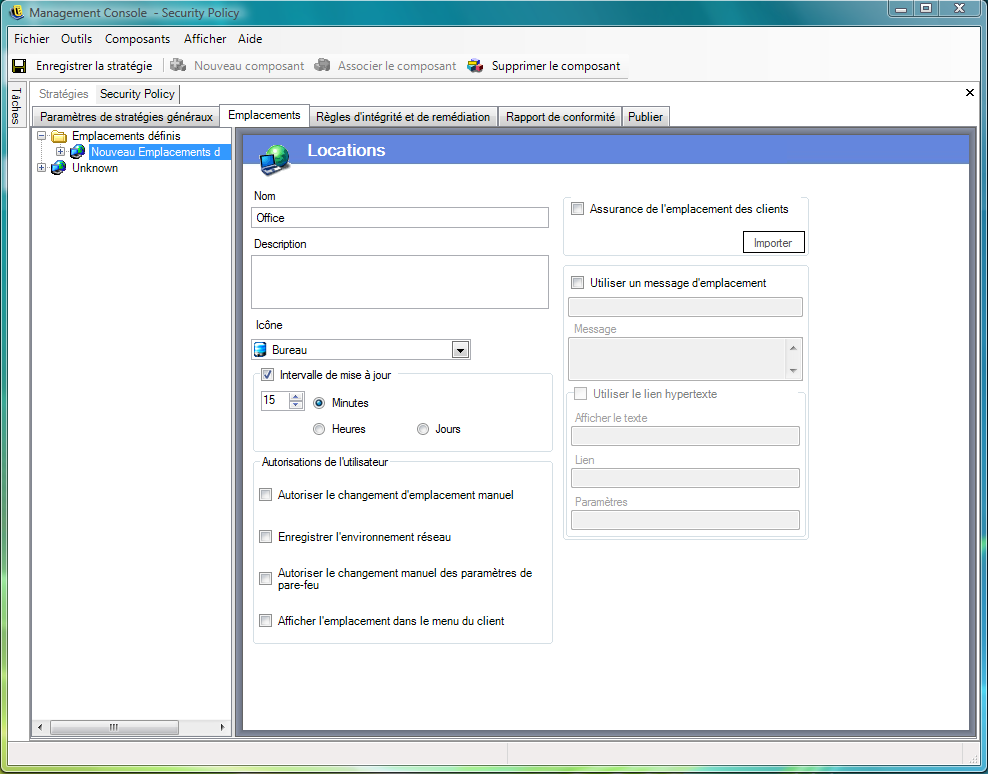This screenshot has width=988, height=774.
Task: Click the Message box scroll-up arrow
Action: (x=793, y=348)
